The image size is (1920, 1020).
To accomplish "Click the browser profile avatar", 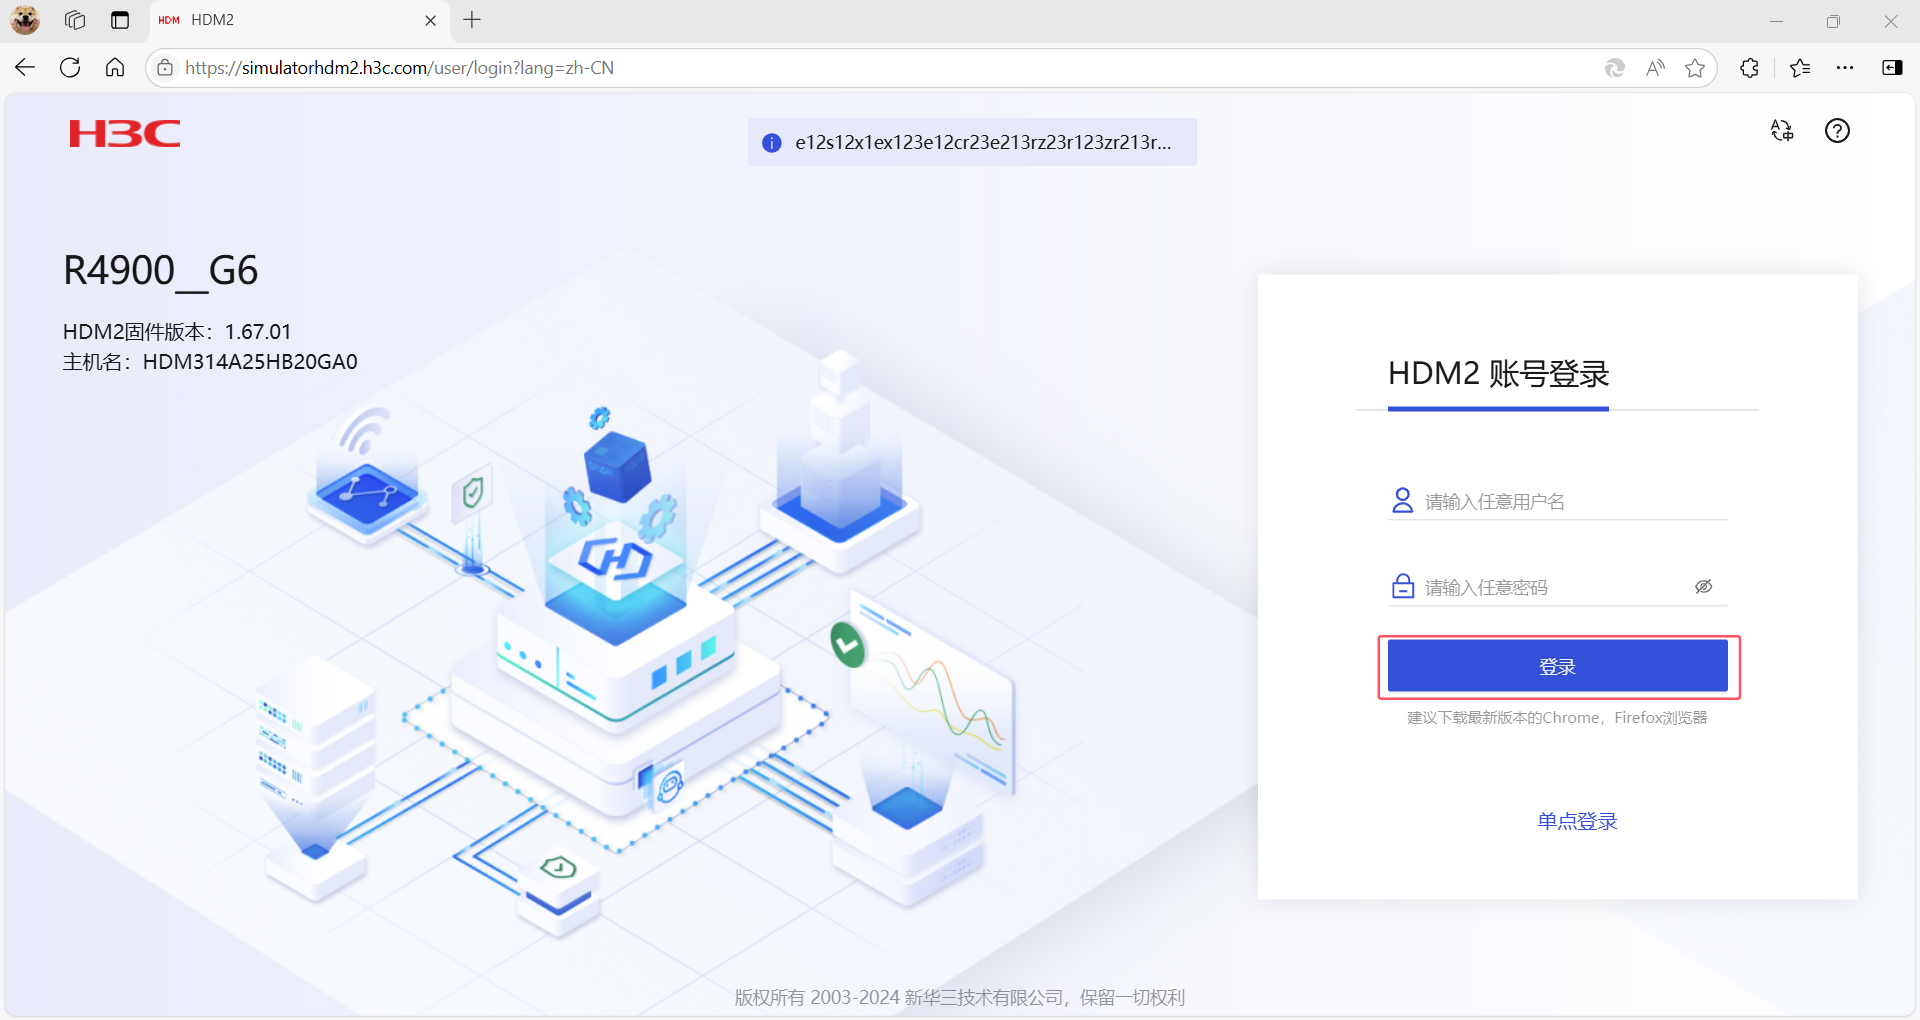I will coord(25,20).
